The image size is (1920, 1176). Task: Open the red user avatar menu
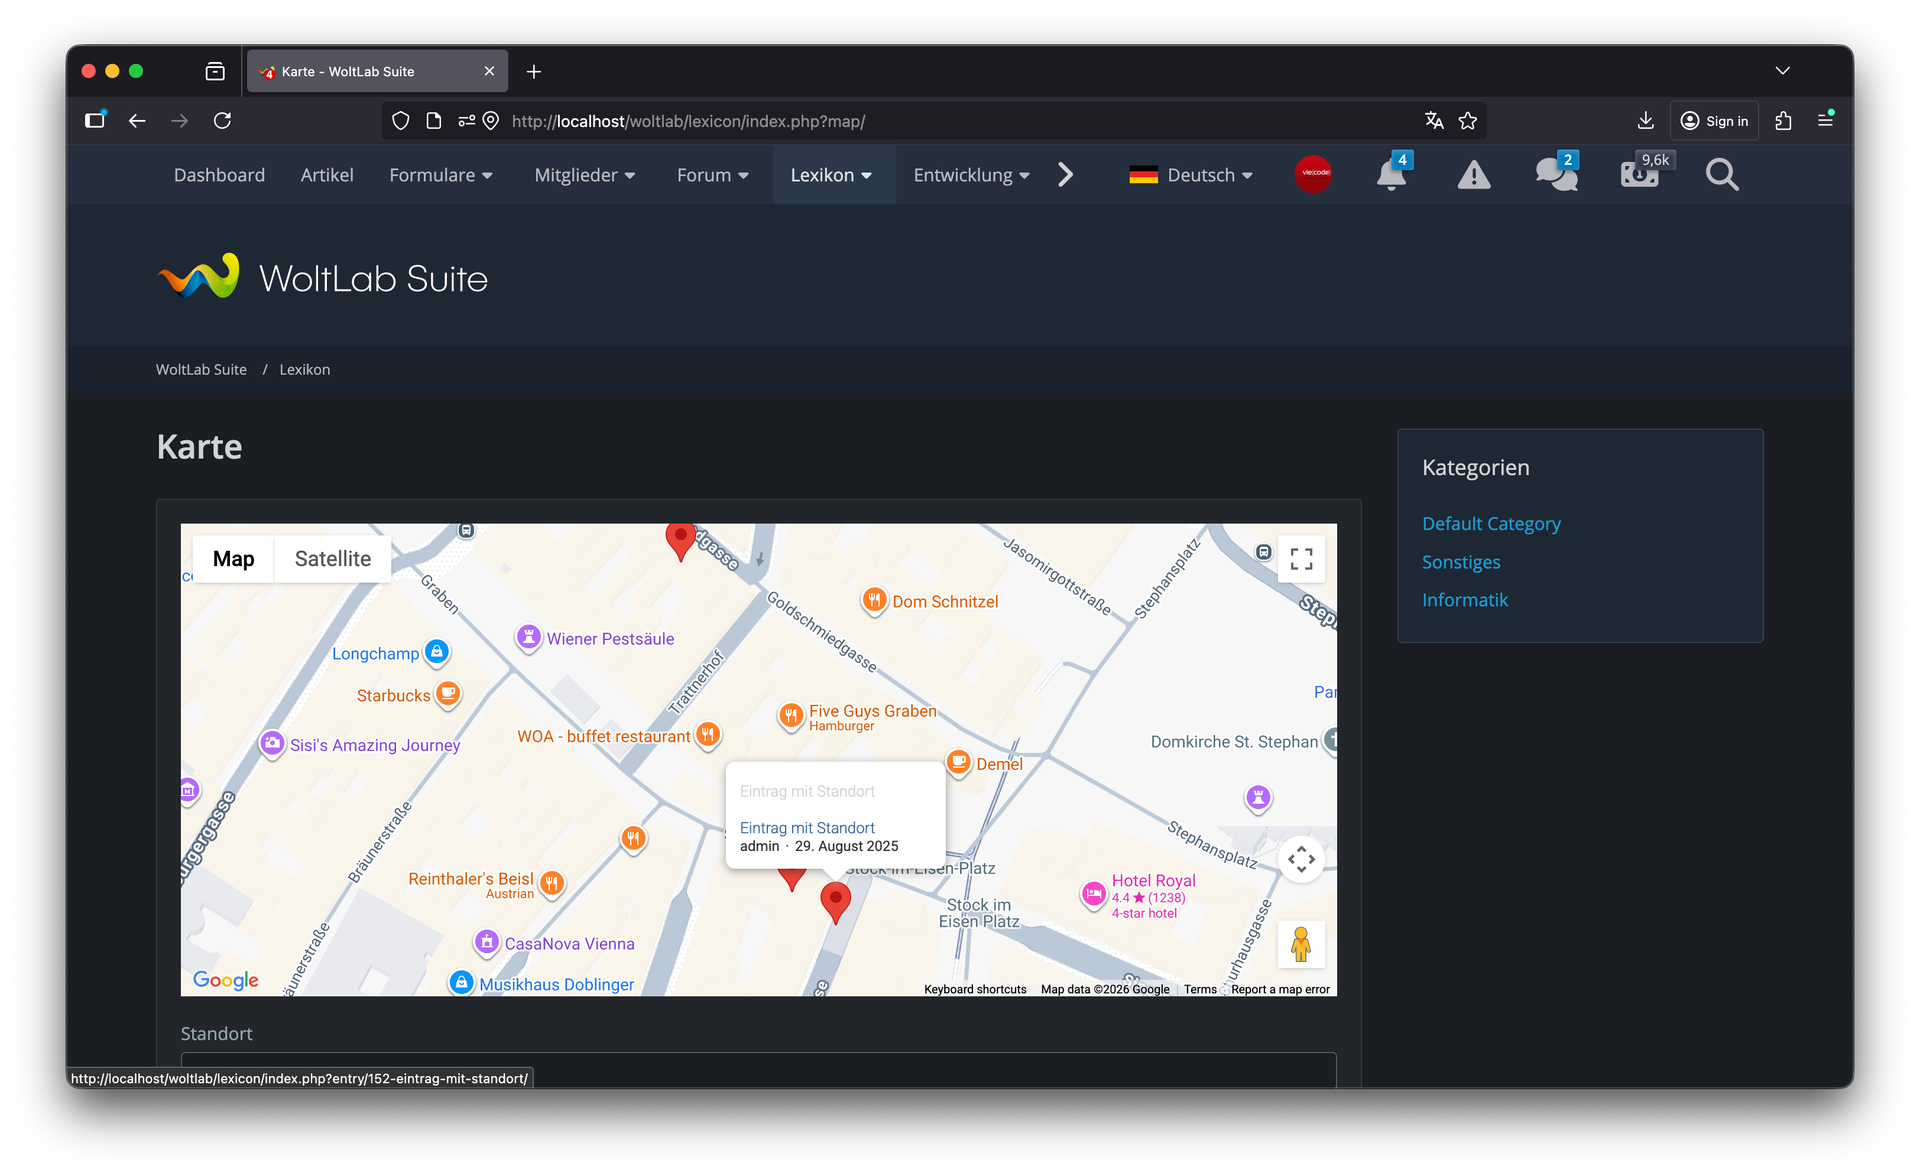tap(1313, 174)
